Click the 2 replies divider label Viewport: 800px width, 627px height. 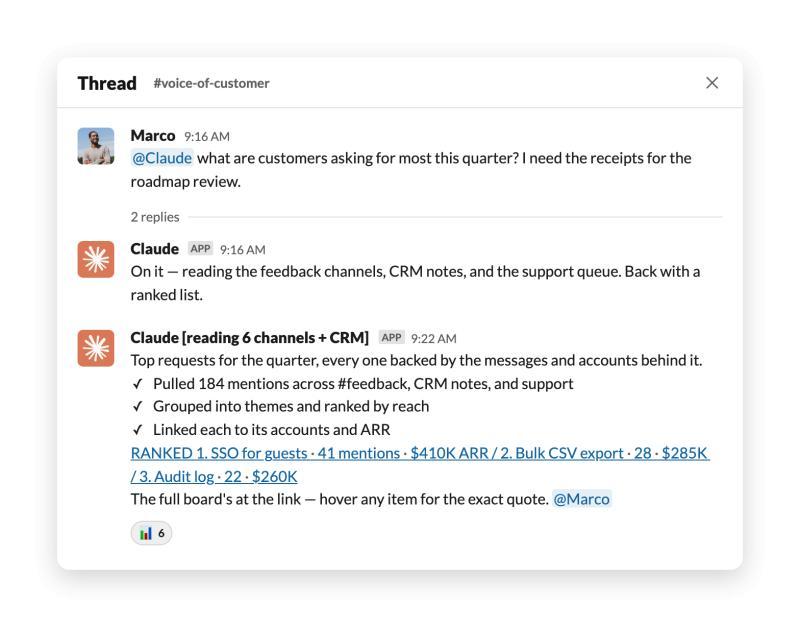click(x=155, y=217)
